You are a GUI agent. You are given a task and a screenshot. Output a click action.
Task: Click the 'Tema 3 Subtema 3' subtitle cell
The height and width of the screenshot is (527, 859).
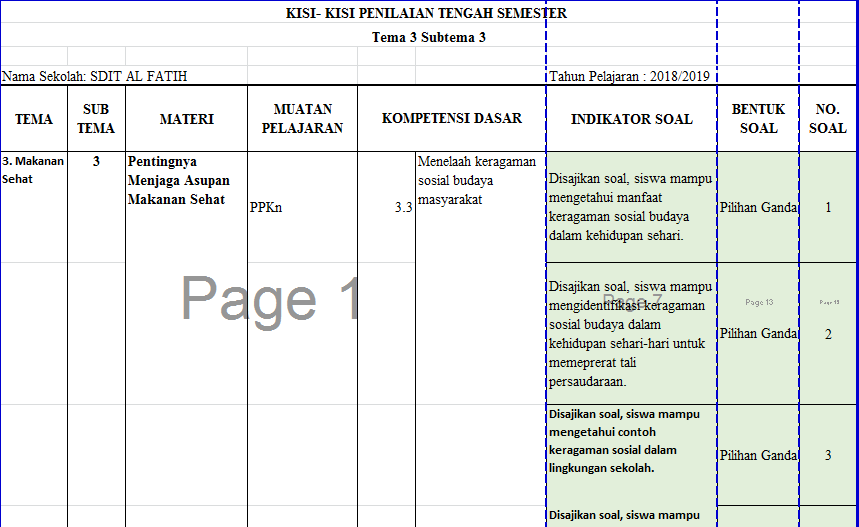[428, 37]
